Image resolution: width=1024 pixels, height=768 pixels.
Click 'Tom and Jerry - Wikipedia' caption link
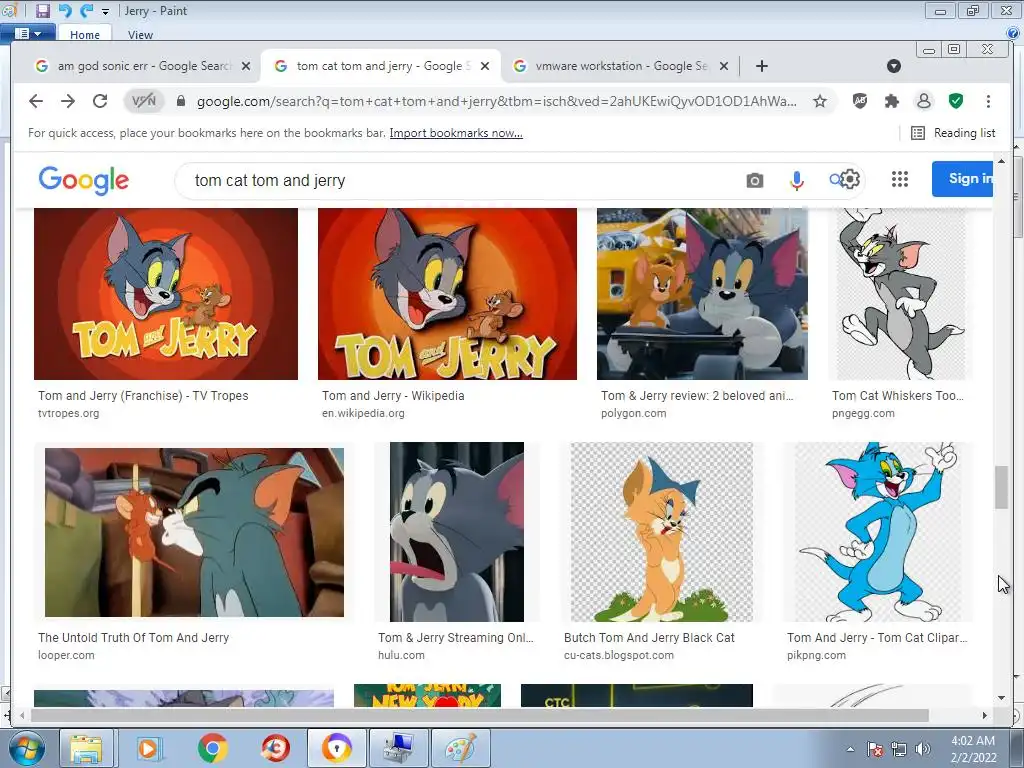pos(393,396)
